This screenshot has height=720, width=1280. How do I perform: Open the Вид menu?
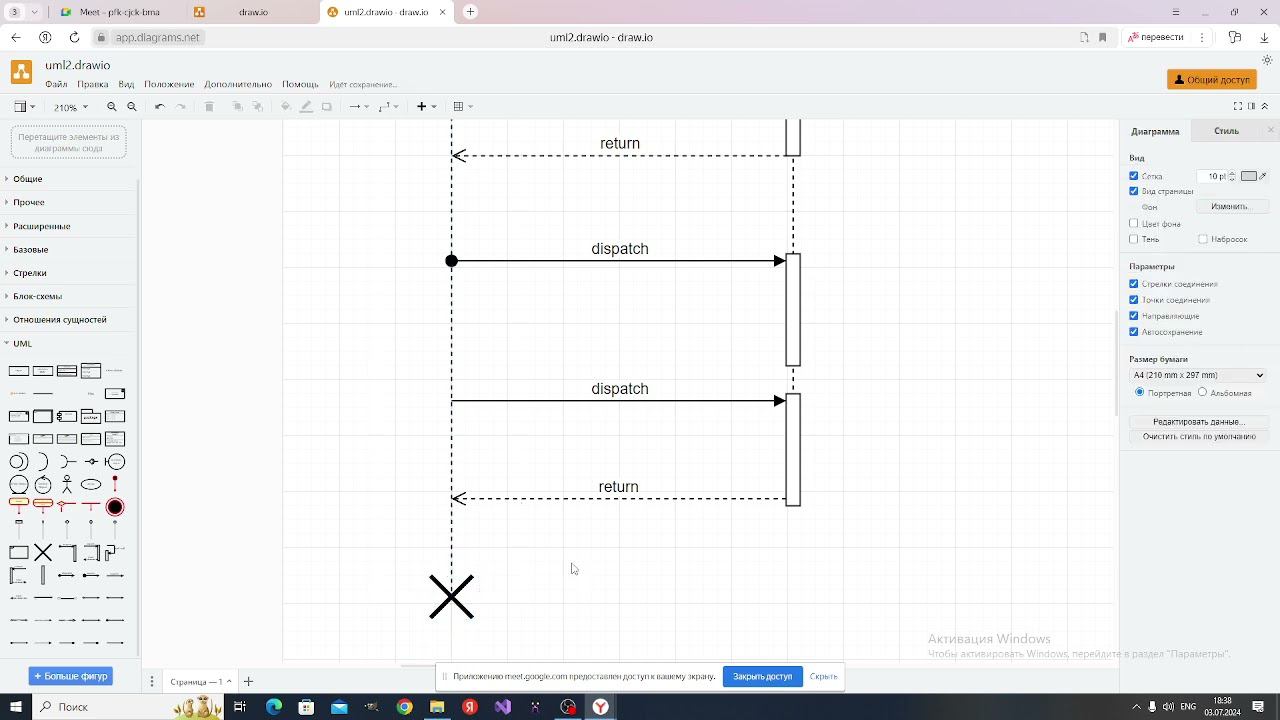click(x=126, y=84)
